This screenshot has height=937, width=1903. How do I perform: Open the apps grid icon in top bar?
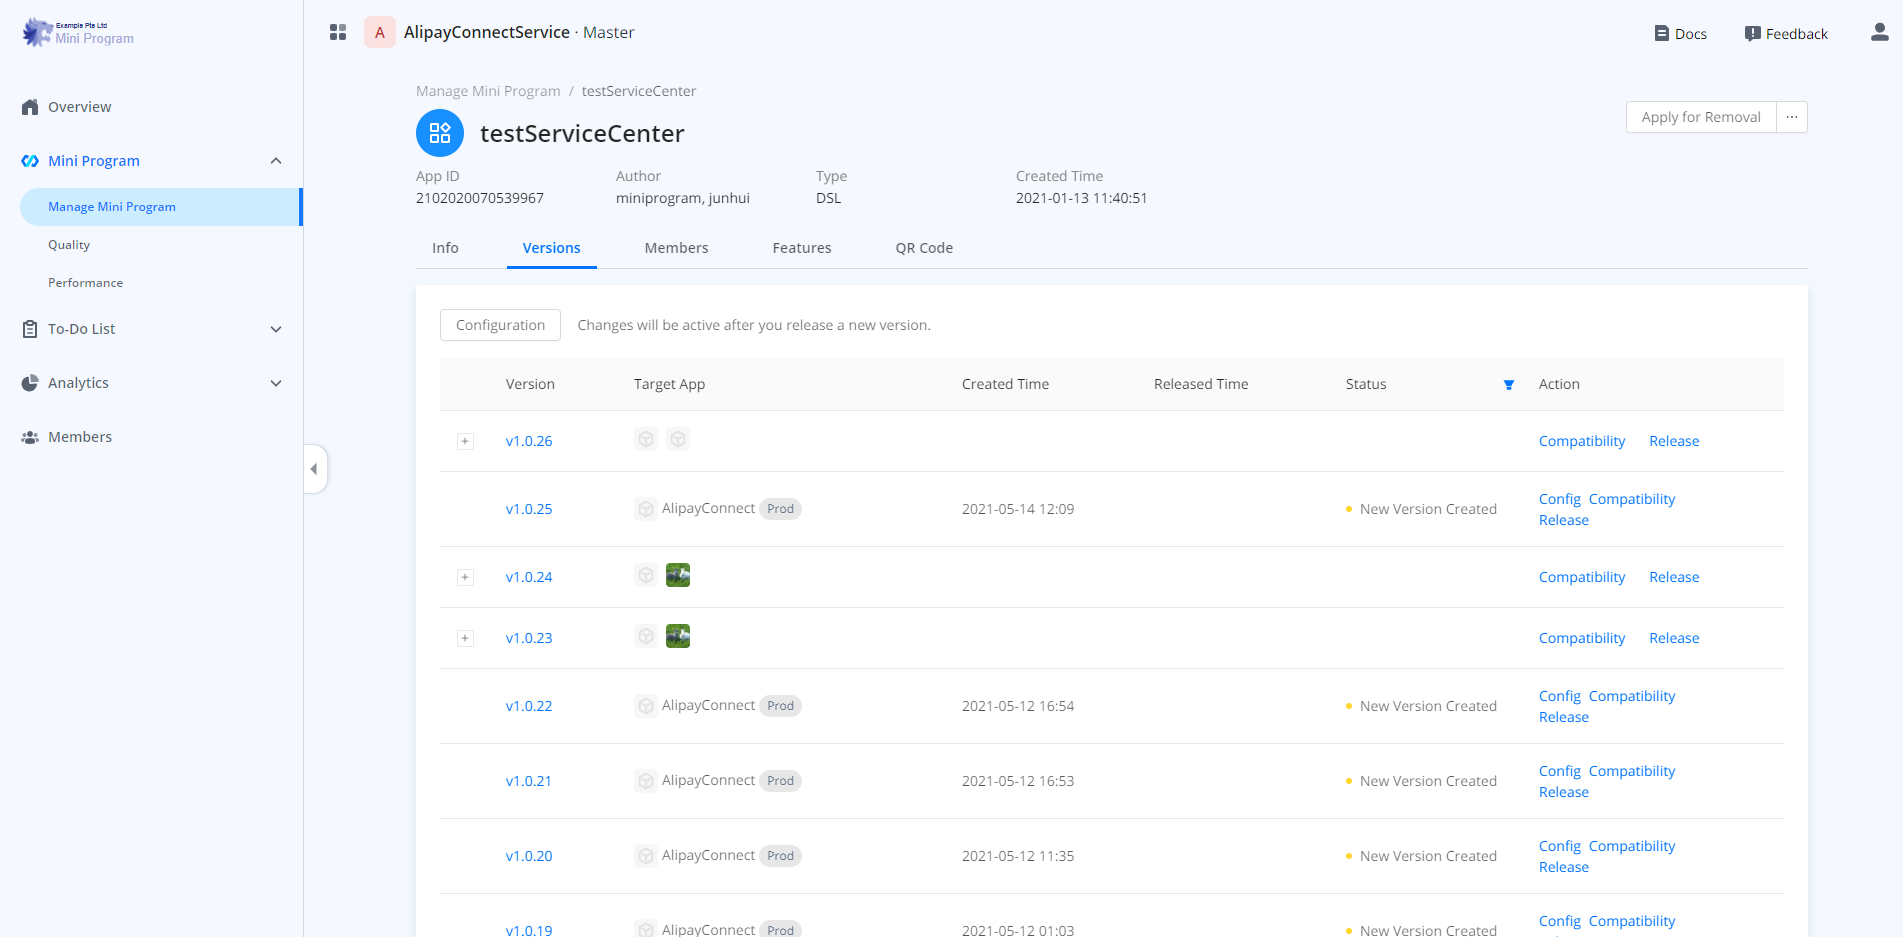pyautogui.click(x=338, y=32)
